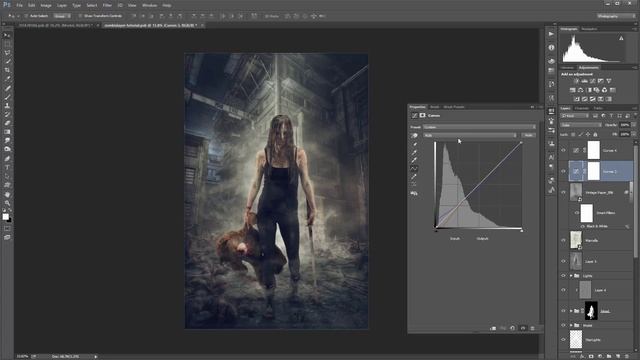Screen dimensions: 640x360
Task: Open Info panel icon in collapsed dock
Action: tap(551, 48)
